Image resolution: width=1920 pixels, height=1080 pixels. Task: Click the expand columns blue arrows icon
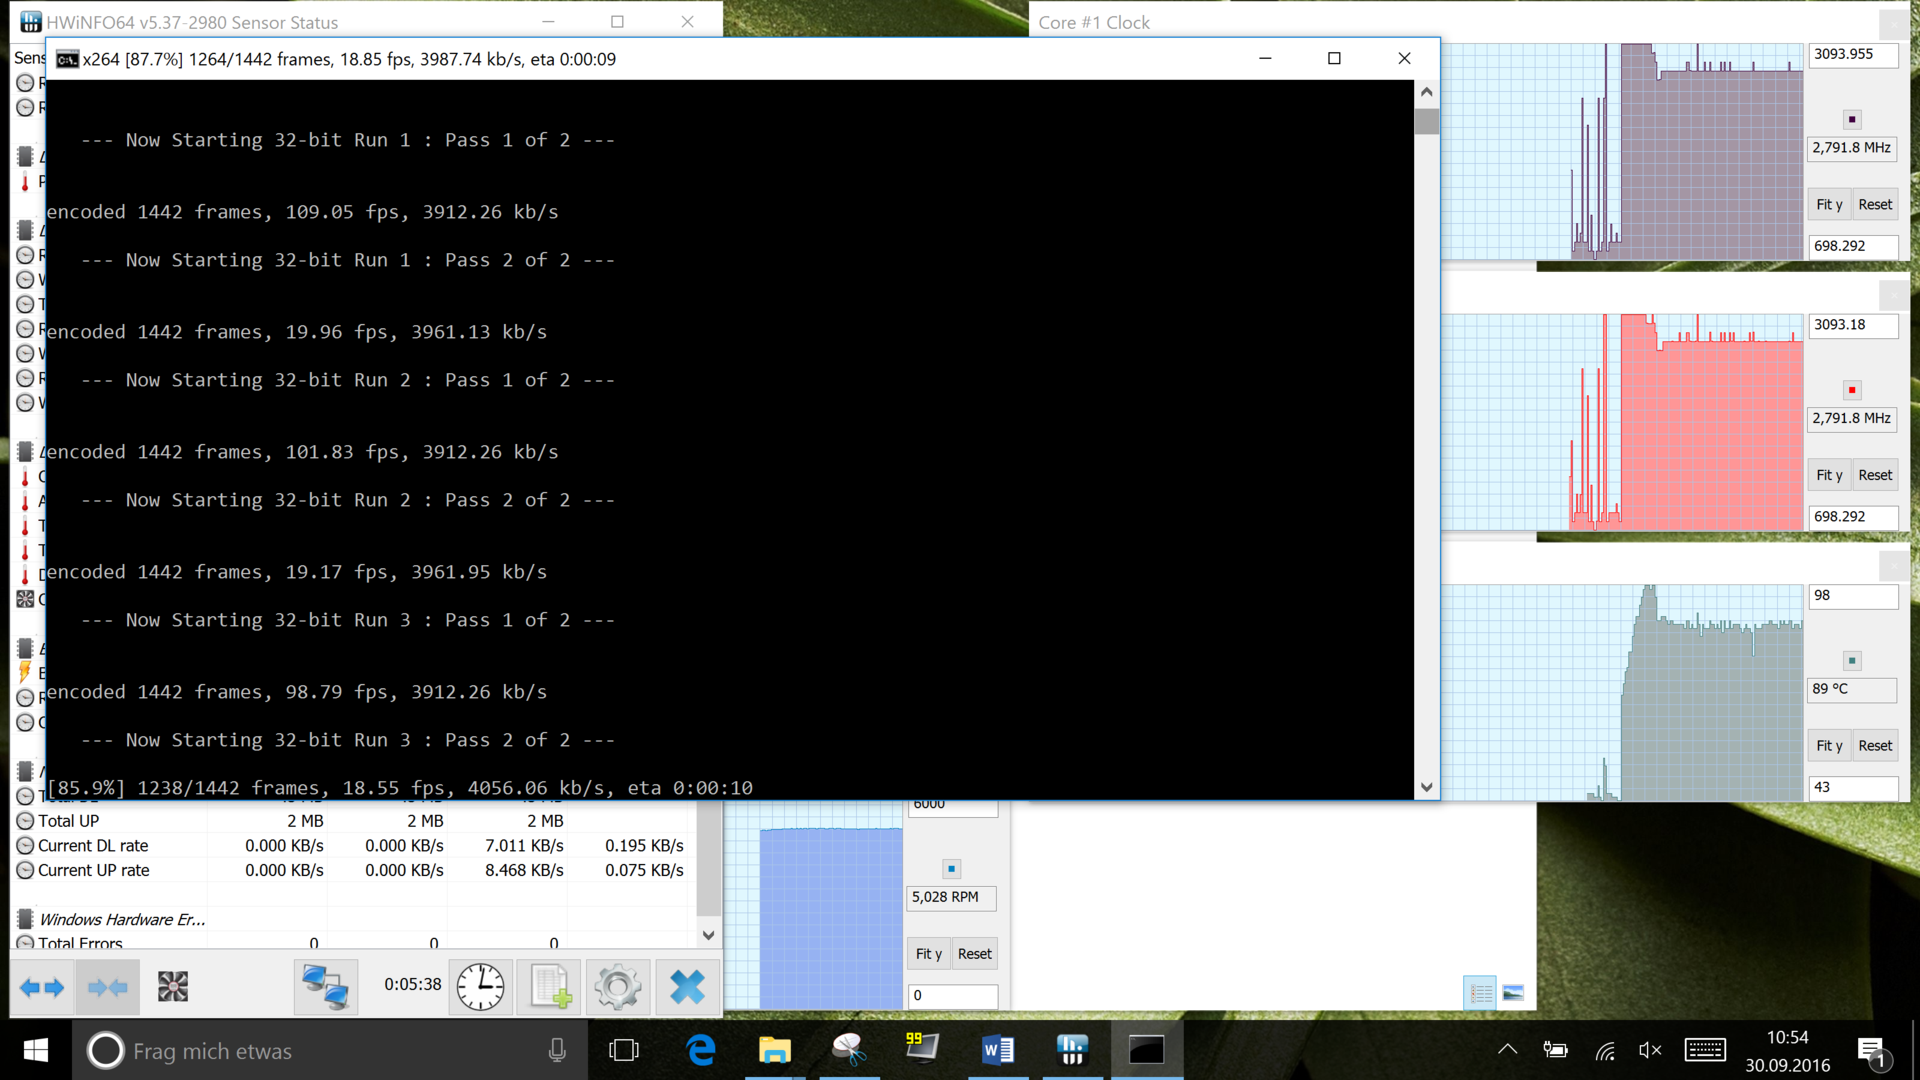pos(42,988)
